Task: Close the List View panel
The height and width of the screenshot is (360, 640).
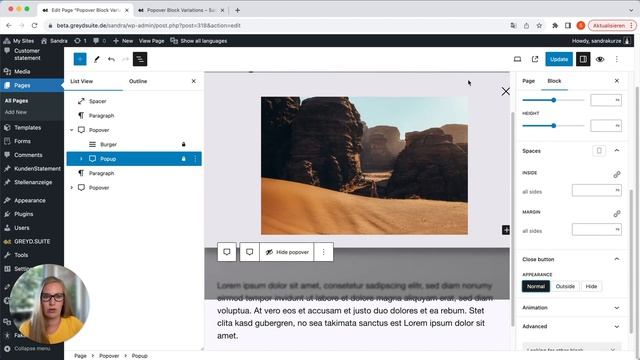Action: 193,81
